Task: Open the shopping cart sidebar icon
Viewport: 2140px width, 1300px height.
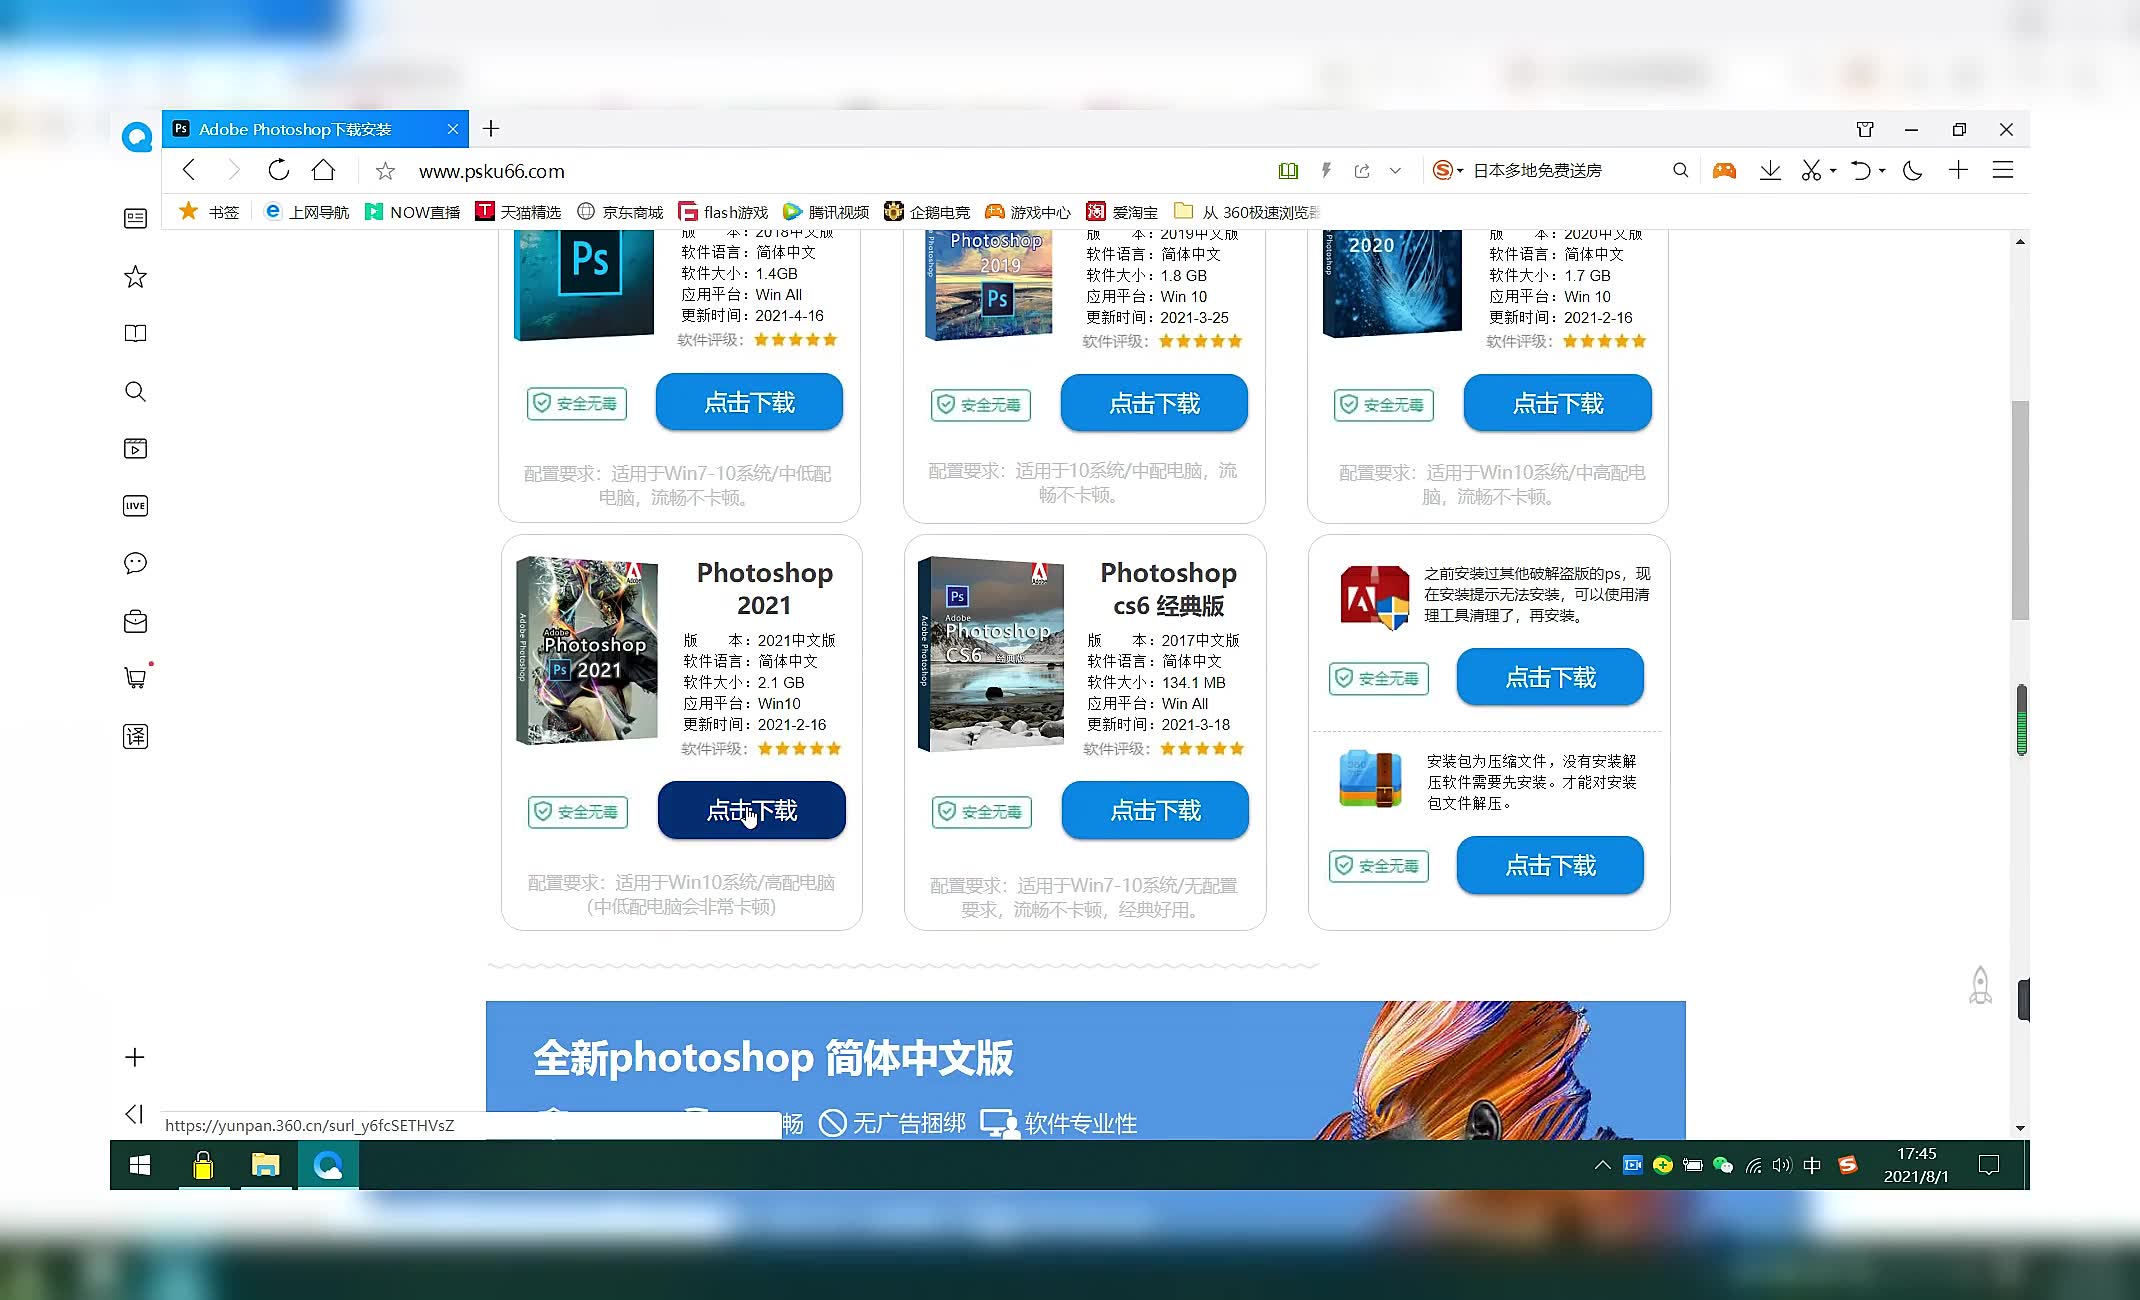Action: tap(135, 678)
